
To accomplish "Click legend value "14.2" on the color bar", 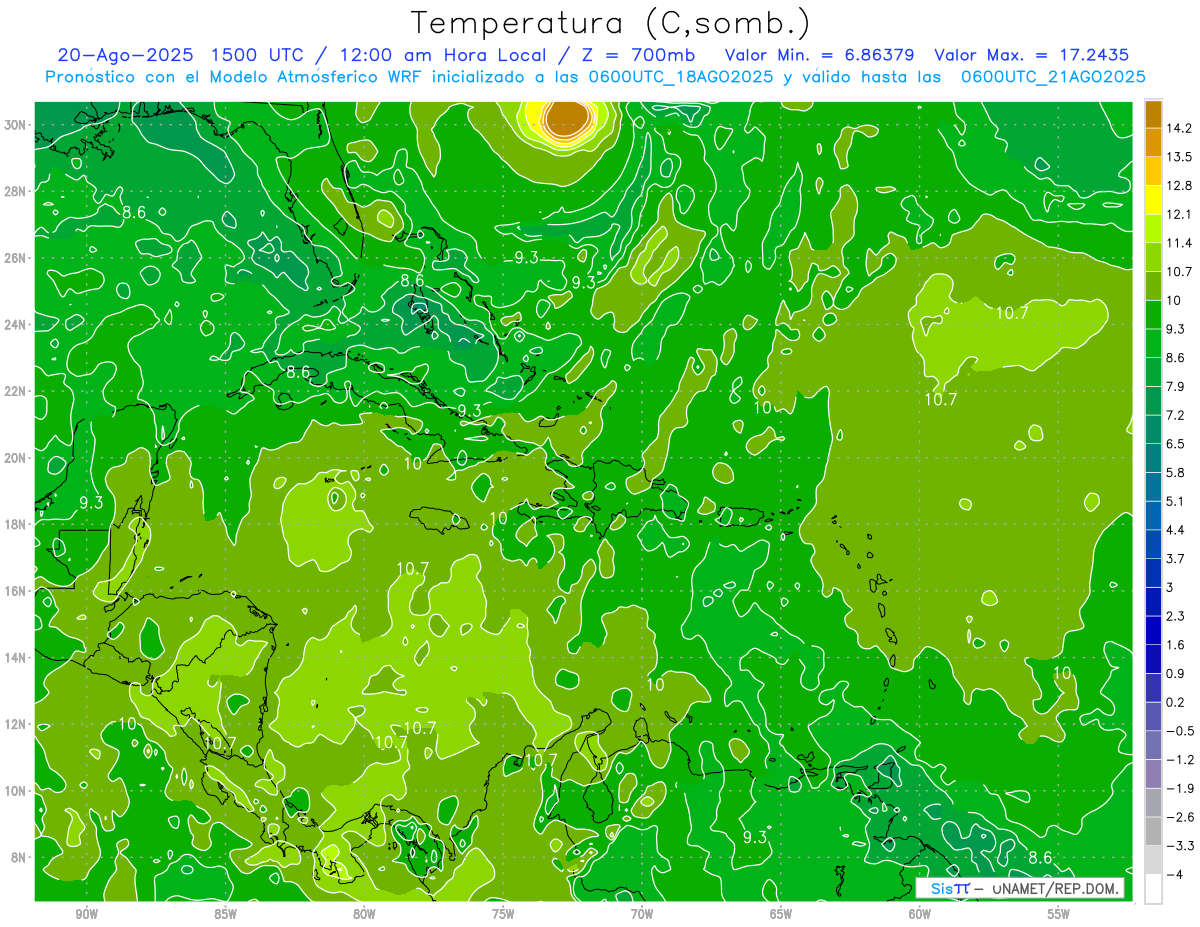I will [1181, 128].
